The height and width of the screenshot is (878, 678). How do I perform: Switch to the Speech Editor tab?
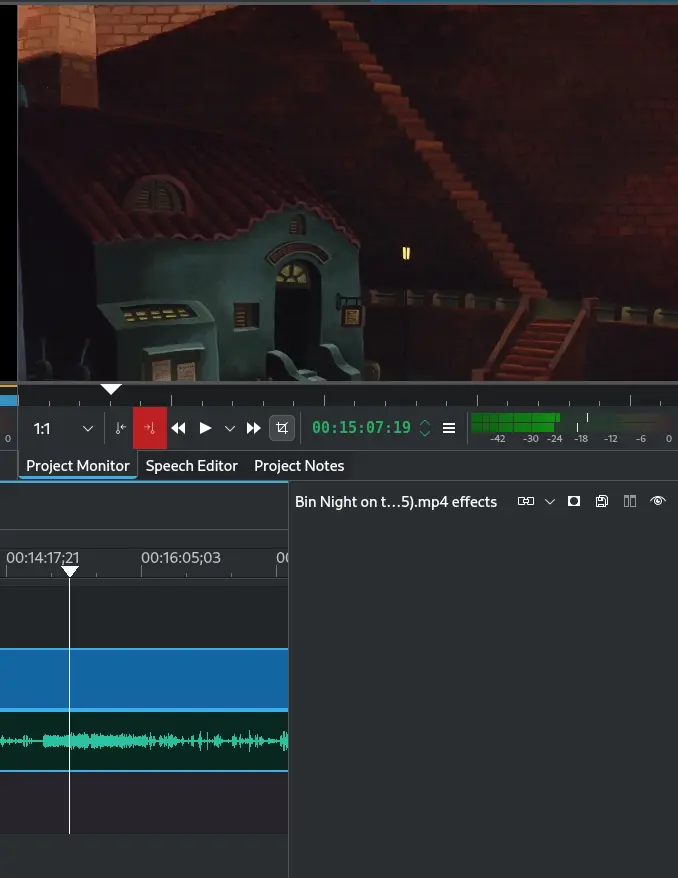(x=191, y=466)
